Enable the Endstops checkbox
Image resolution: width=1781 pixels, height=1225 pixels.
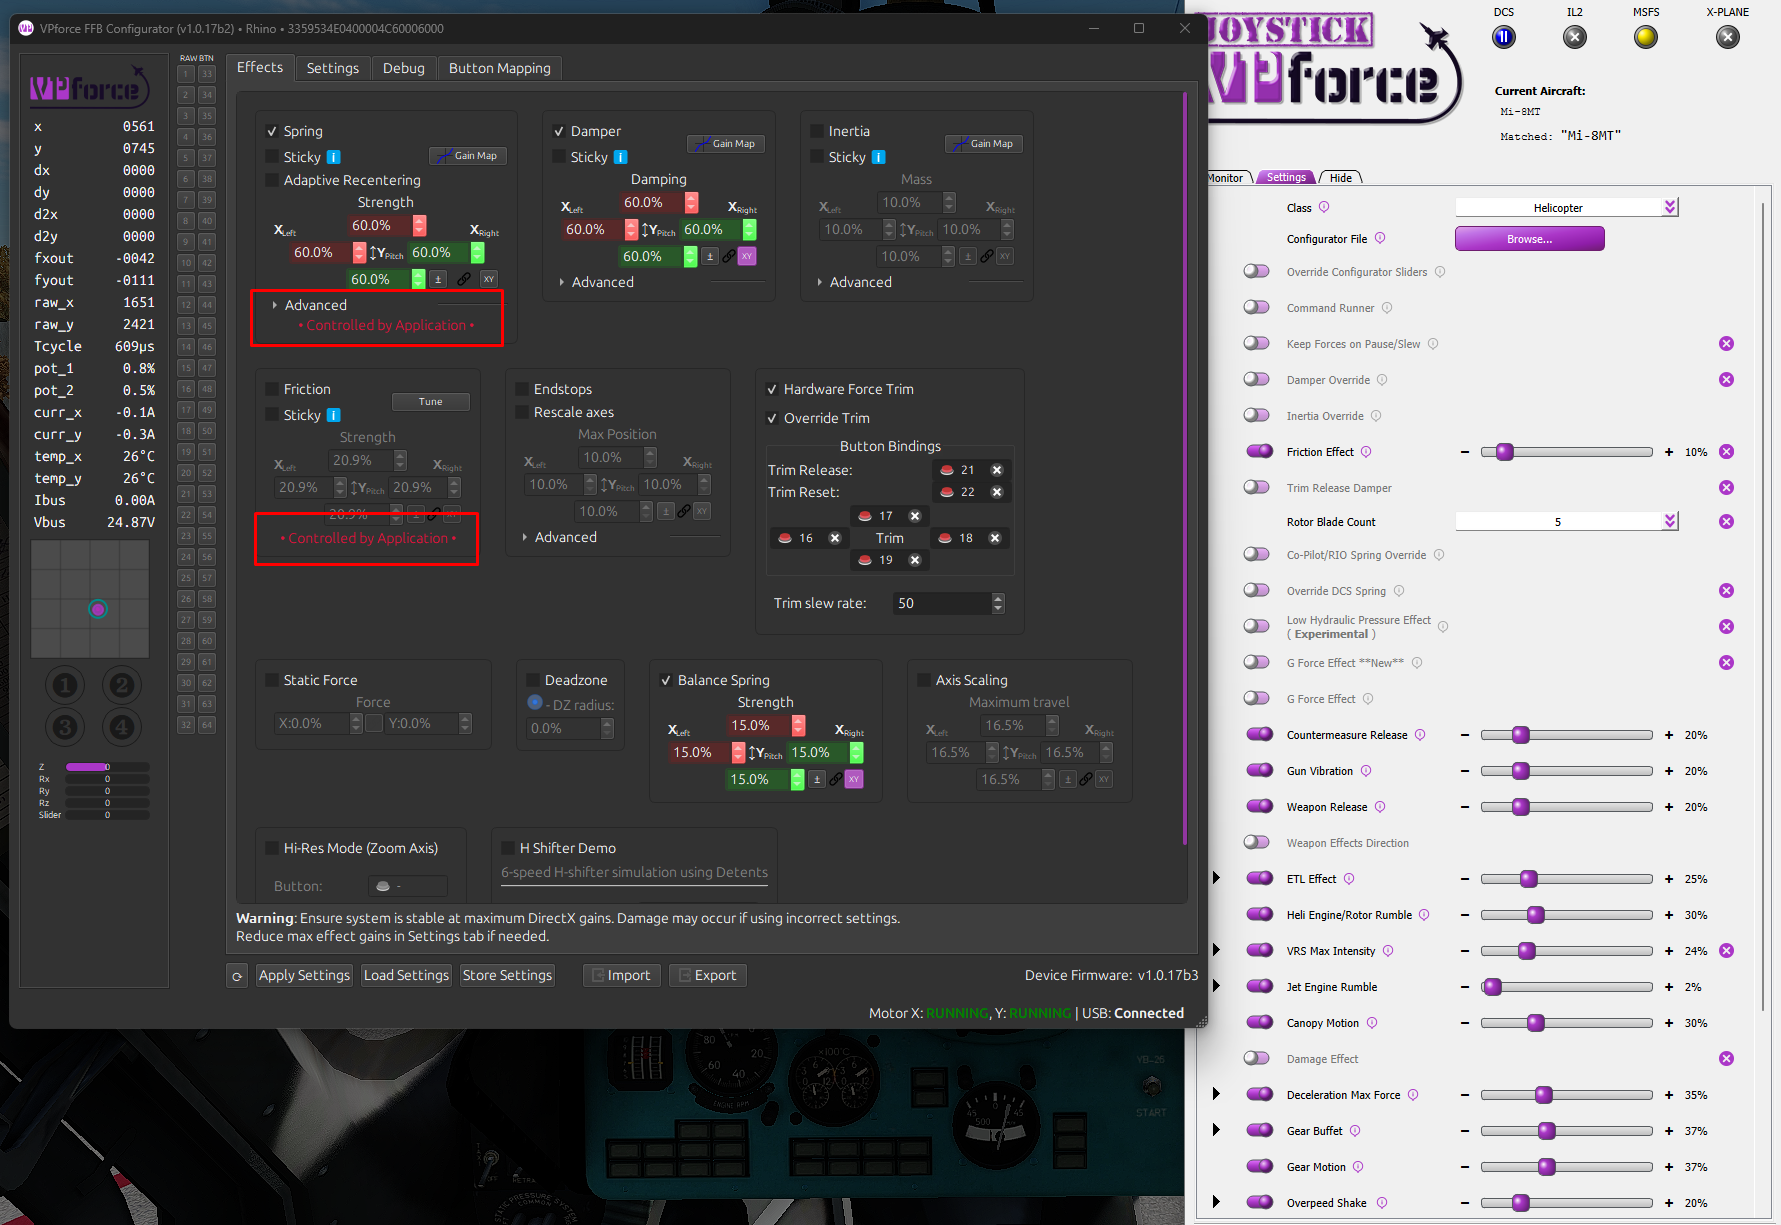[522, 389]
